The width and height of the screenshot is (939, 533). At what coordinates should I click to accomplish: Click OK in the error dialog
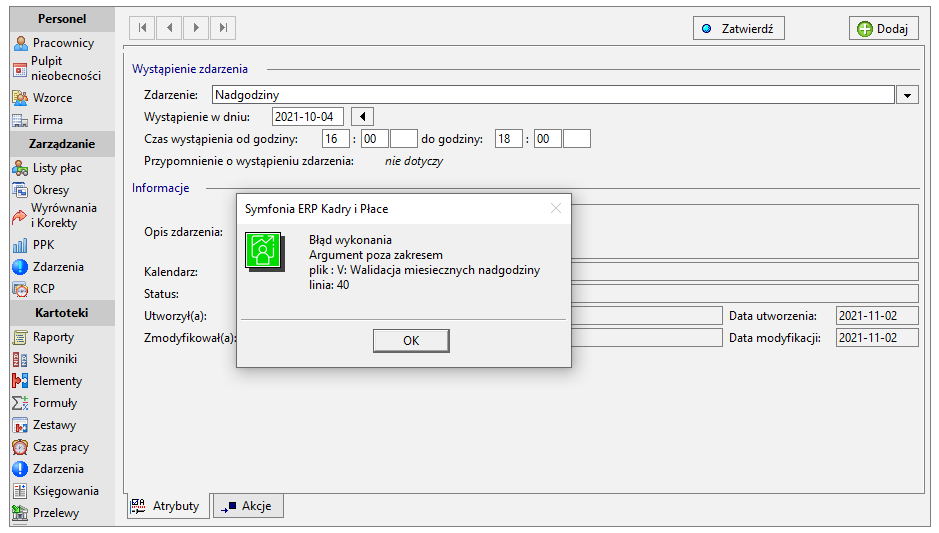click(411, 340)
